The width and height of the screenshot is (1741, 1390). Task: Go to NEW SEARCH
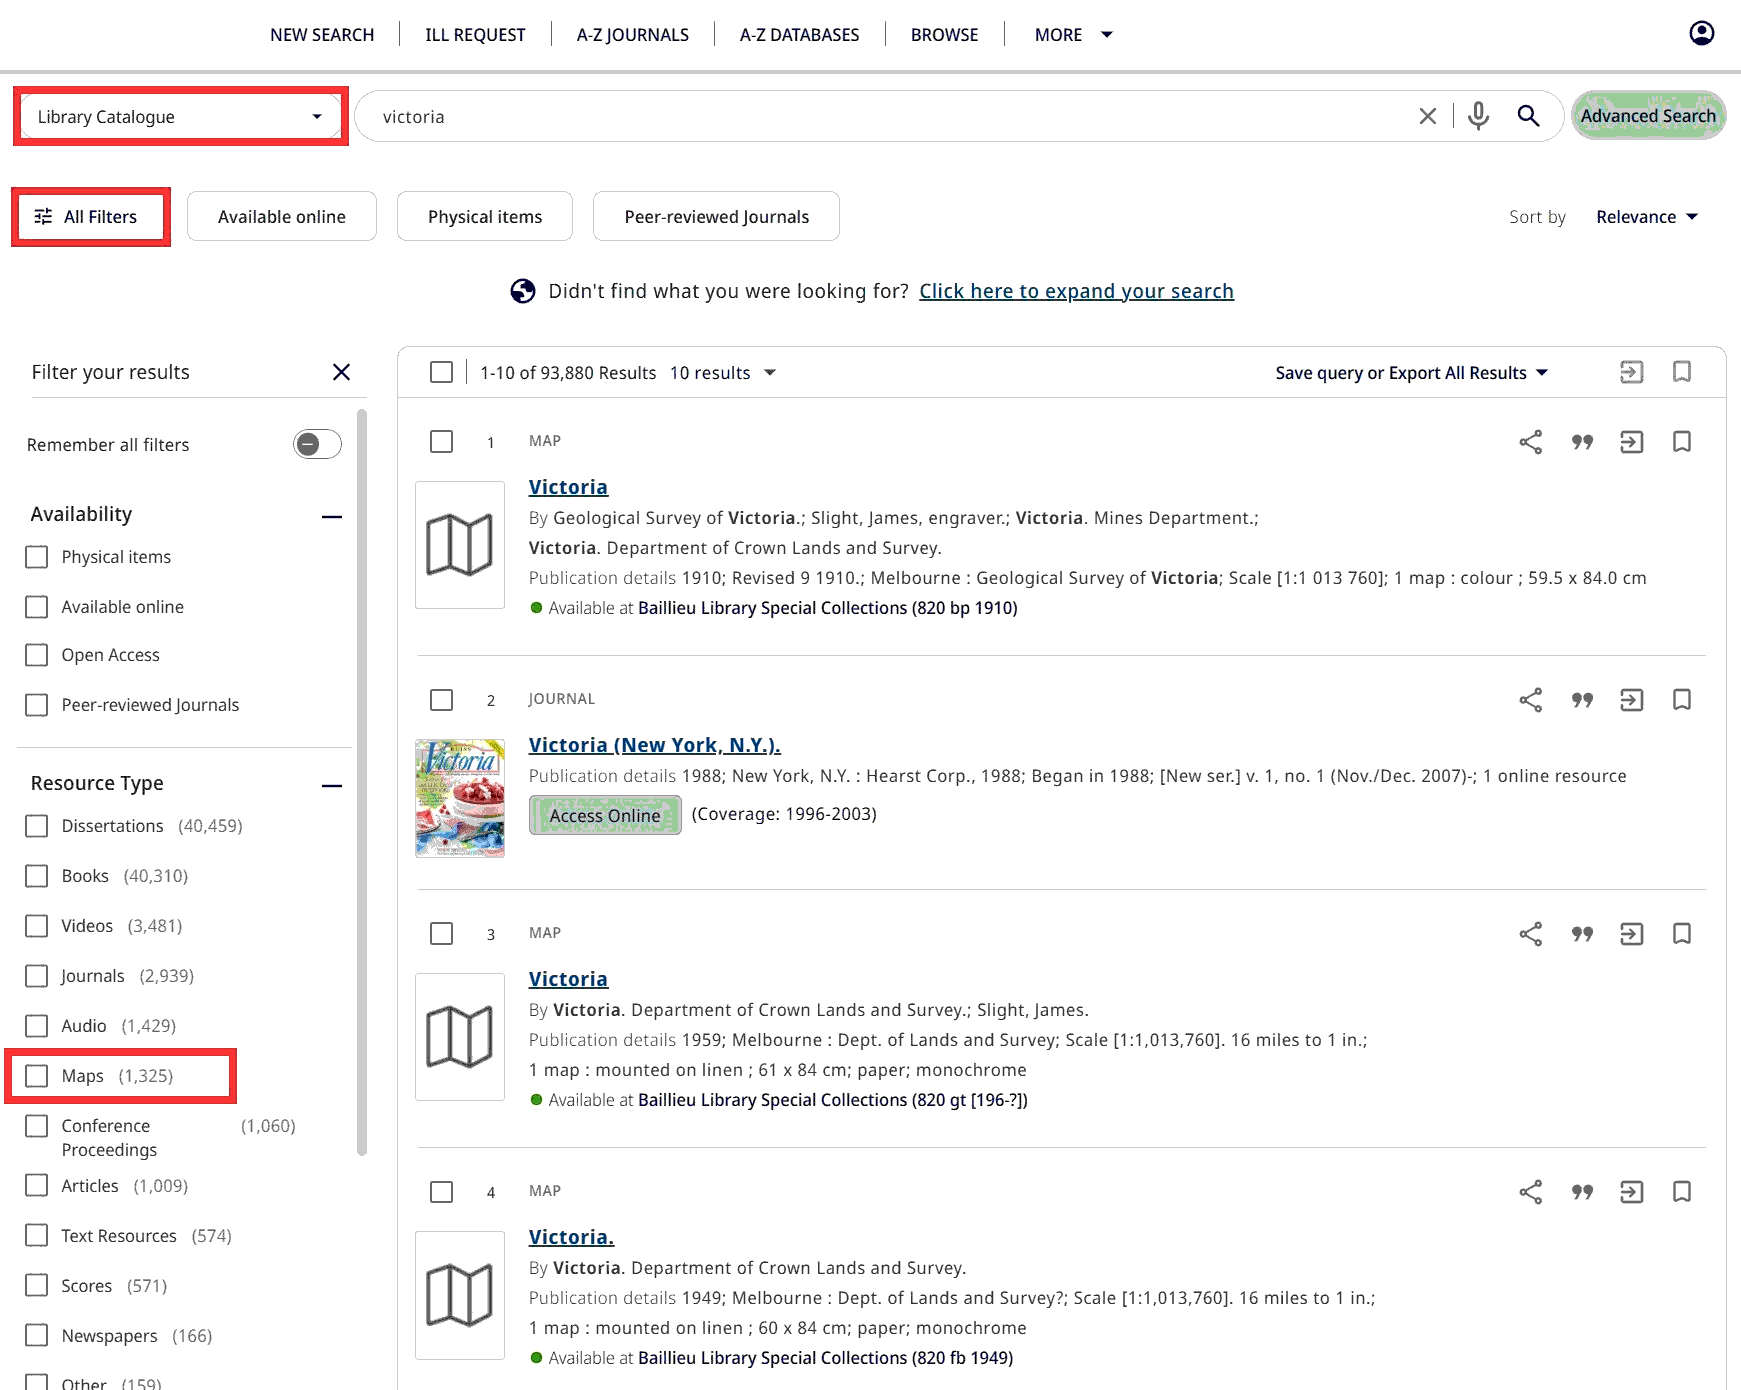click(x=322, y=35)
